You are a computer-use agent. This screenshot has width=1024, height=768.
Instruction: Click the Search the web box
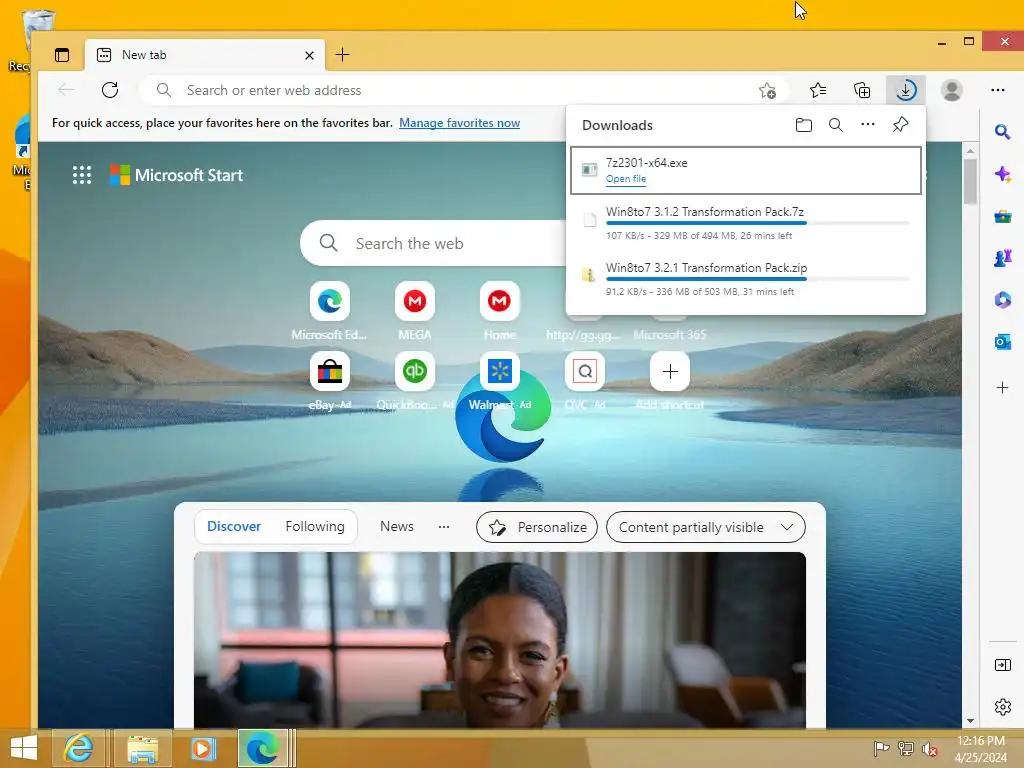433,244
